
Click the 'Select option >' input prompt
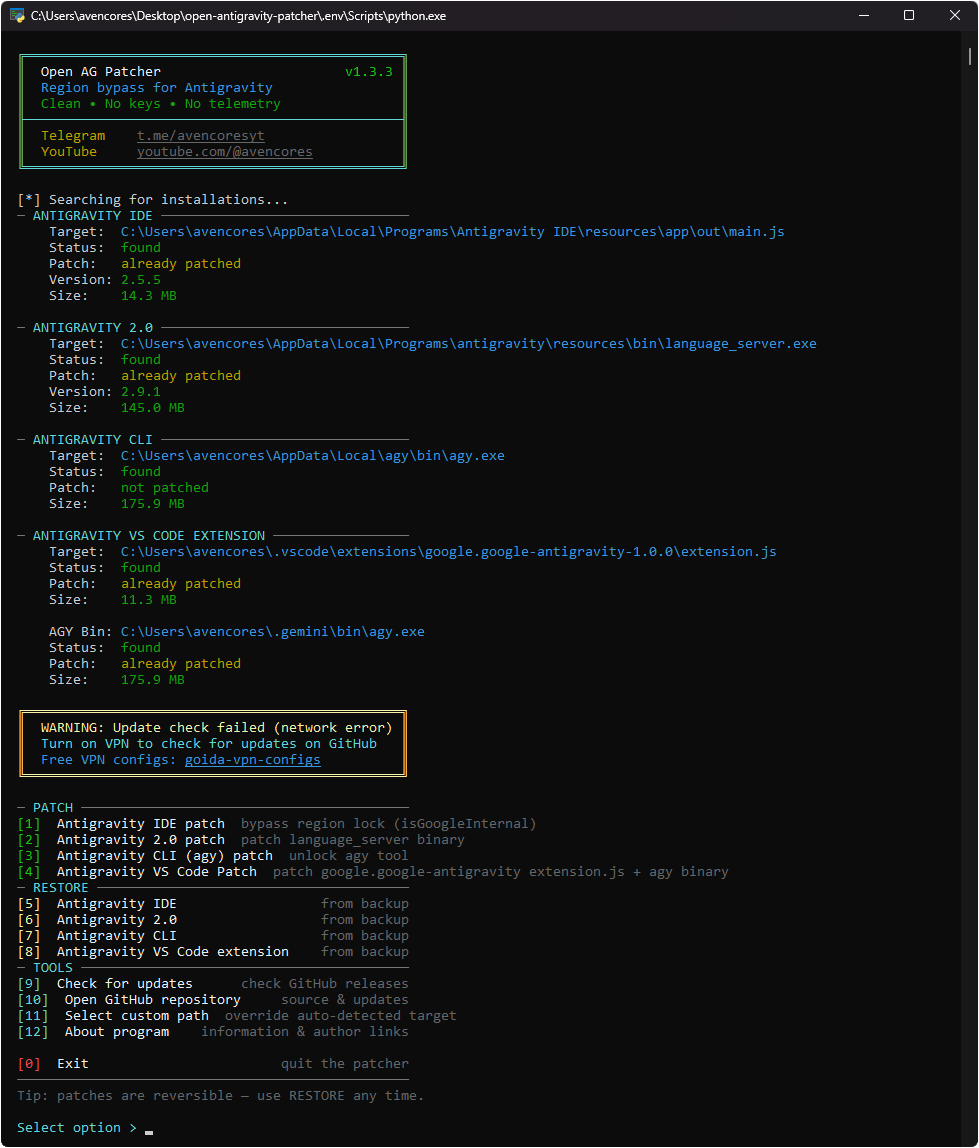[x=77, y=1128]
